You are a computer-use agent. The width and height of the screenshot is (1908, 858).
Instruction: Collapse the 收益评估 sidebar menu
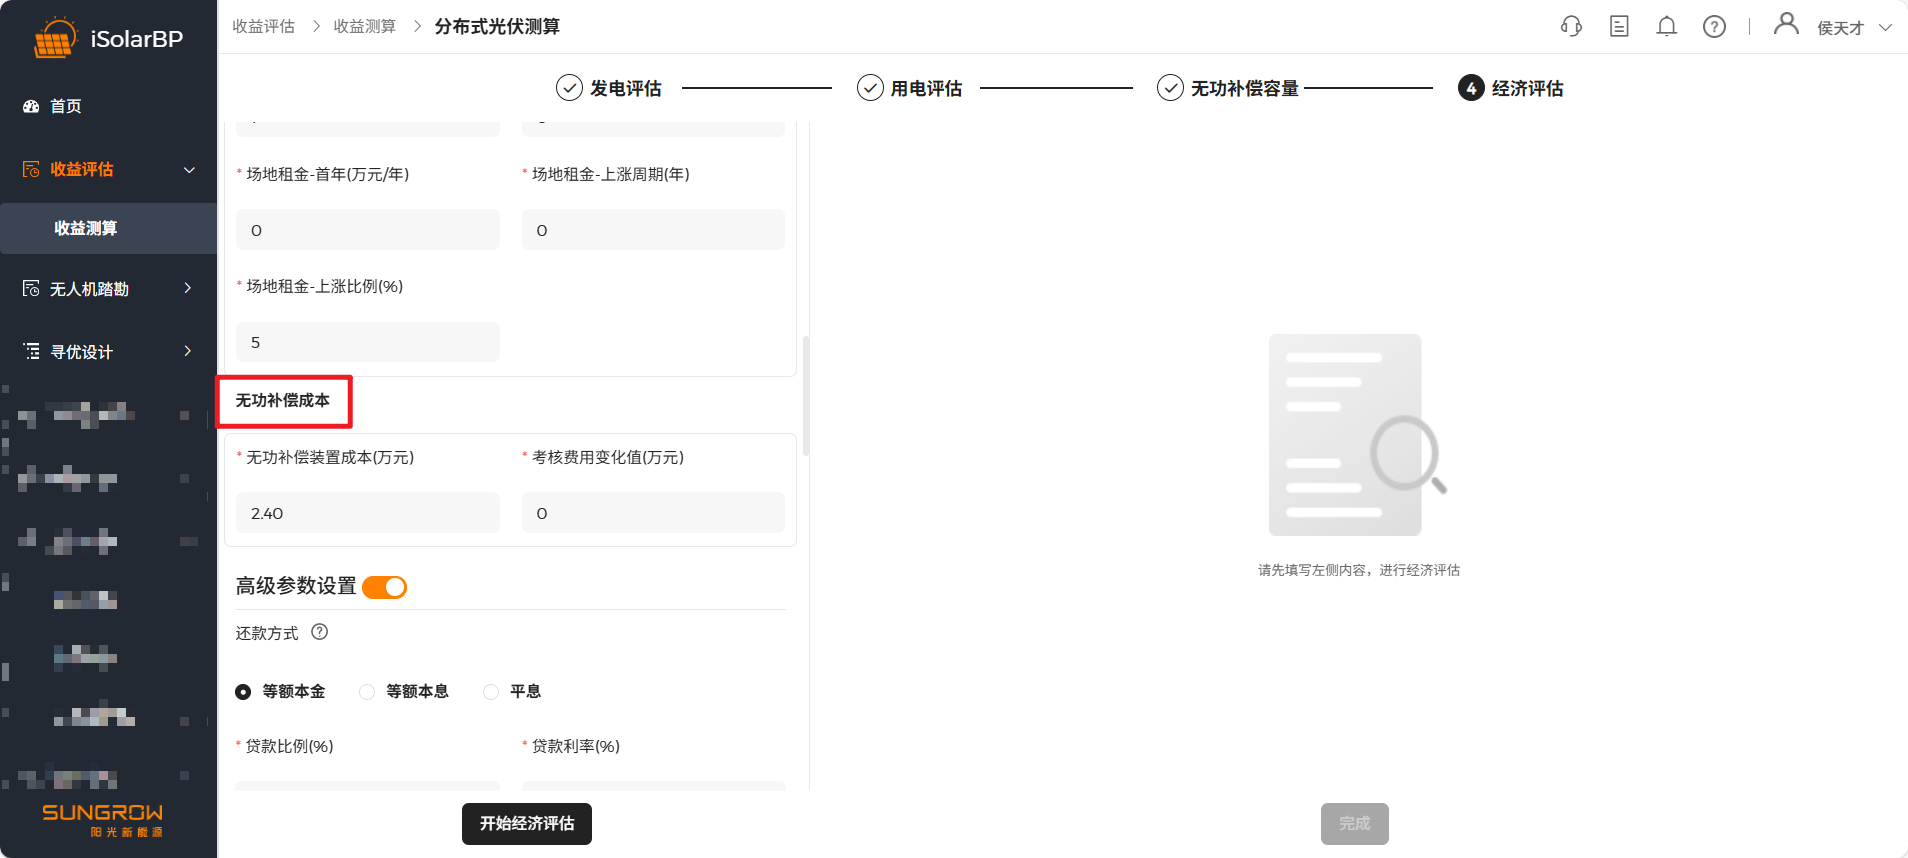coord(189,170)
